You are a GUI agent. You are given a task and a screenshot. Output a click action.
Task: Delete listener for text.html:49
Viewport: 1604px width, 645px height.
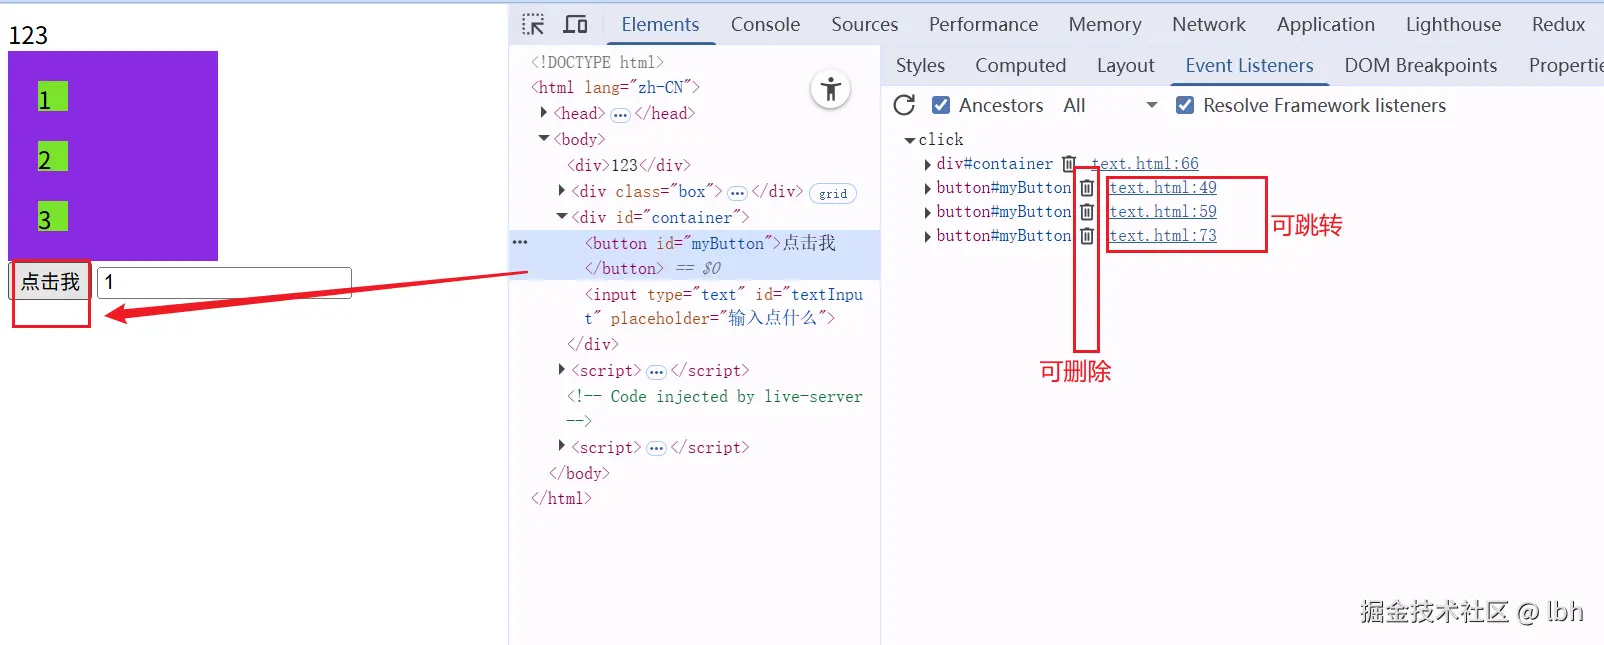point(1087,187)
